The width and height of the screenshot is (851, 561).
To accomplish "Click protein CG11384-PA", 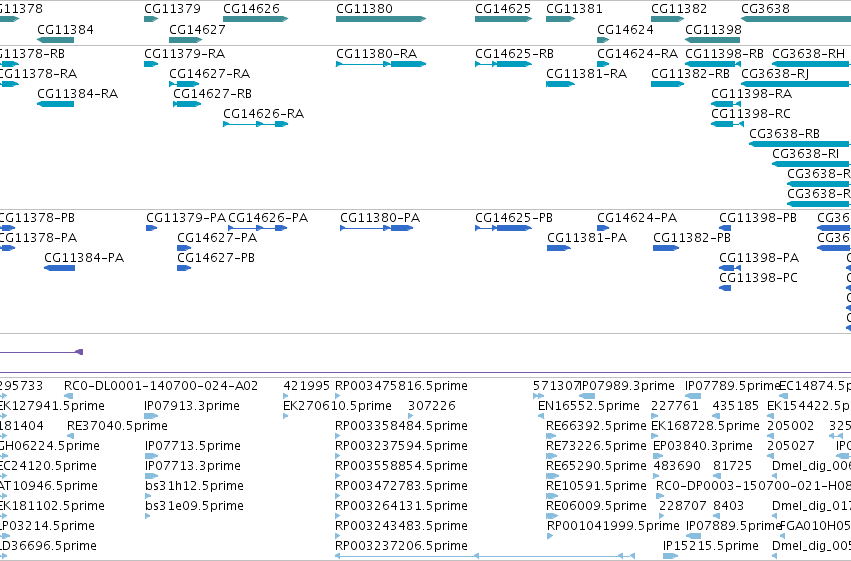I will point(59,268).
